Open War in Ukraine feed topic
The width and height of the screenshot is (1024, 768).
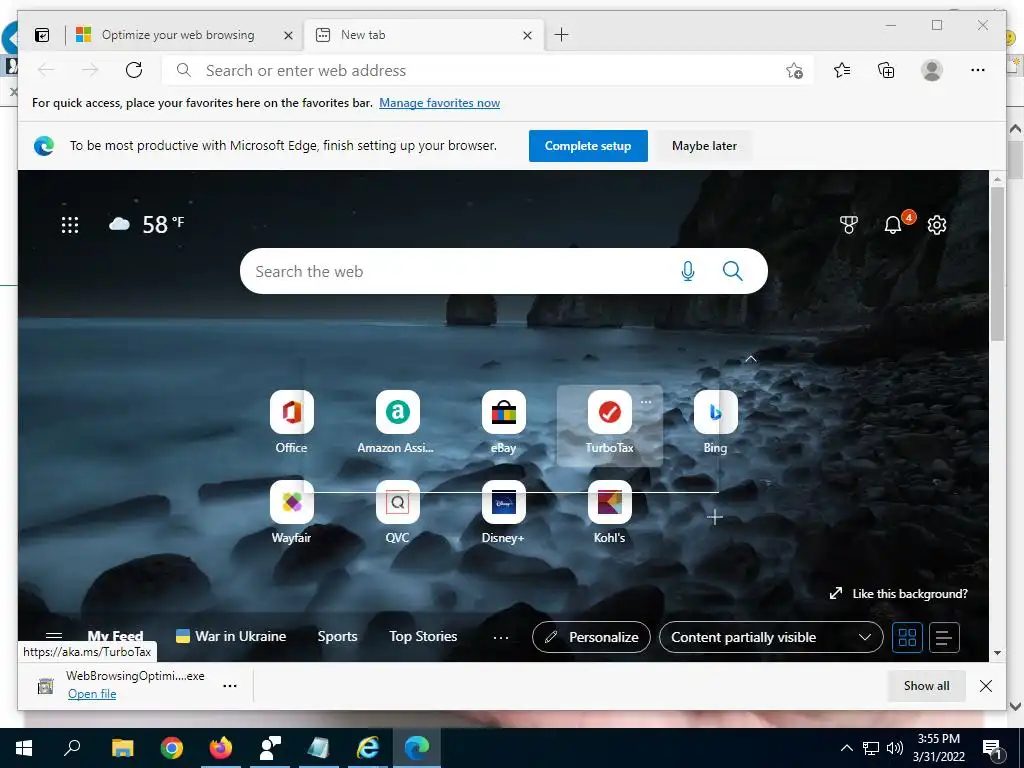tap(231, 636)
